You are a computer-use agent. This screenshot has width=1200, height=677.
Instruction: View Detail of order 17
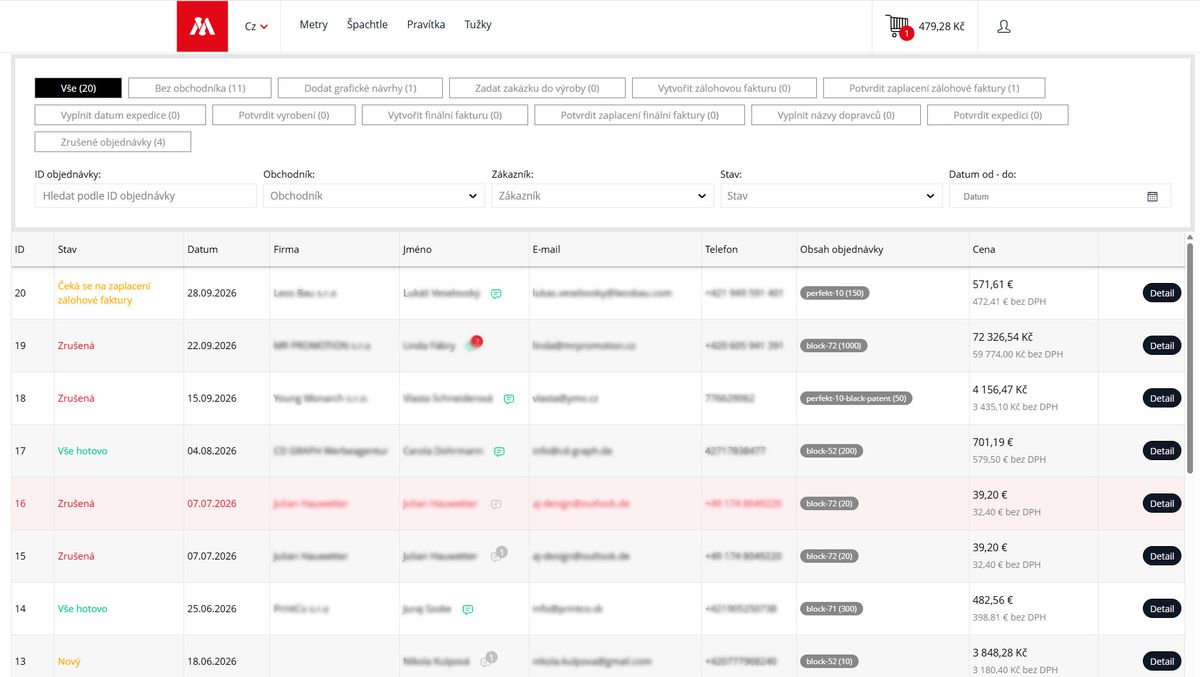pyautogui.click(x=1162, y=451)
